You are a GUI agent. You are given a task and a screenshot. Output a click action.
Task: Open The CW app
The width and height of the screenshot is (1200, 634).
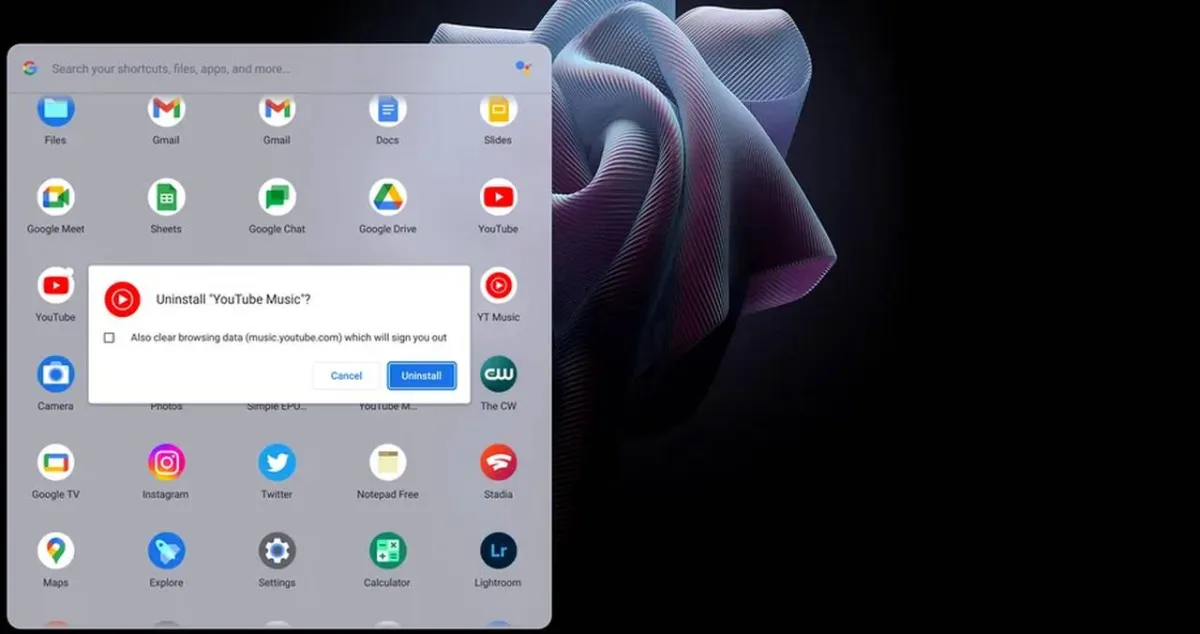click(498, 374)
